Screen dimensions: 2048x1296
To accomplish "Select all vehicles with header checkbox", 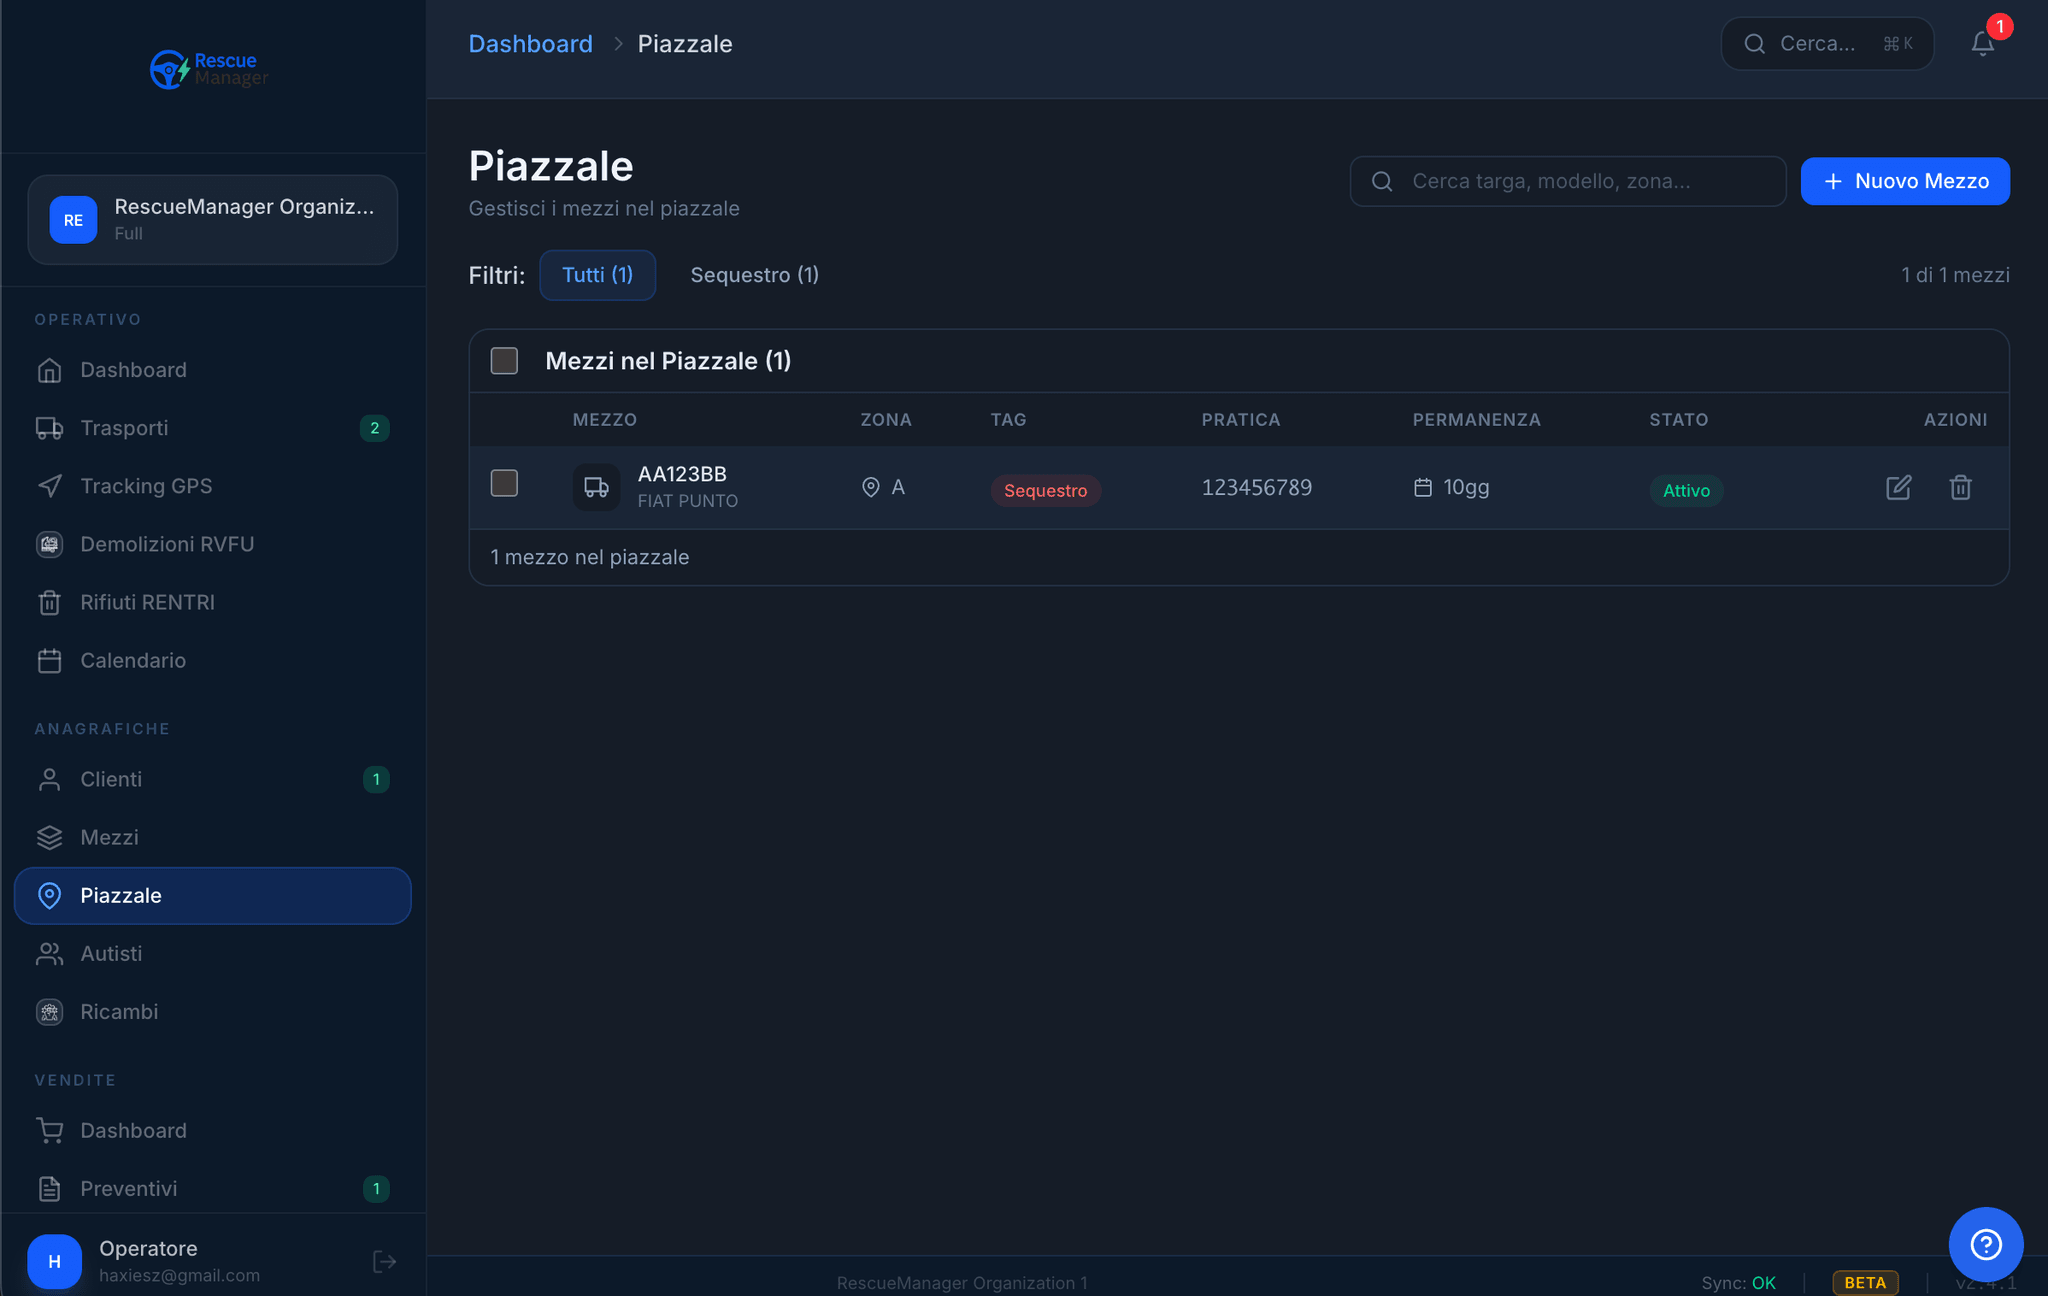I will (504, 361).
